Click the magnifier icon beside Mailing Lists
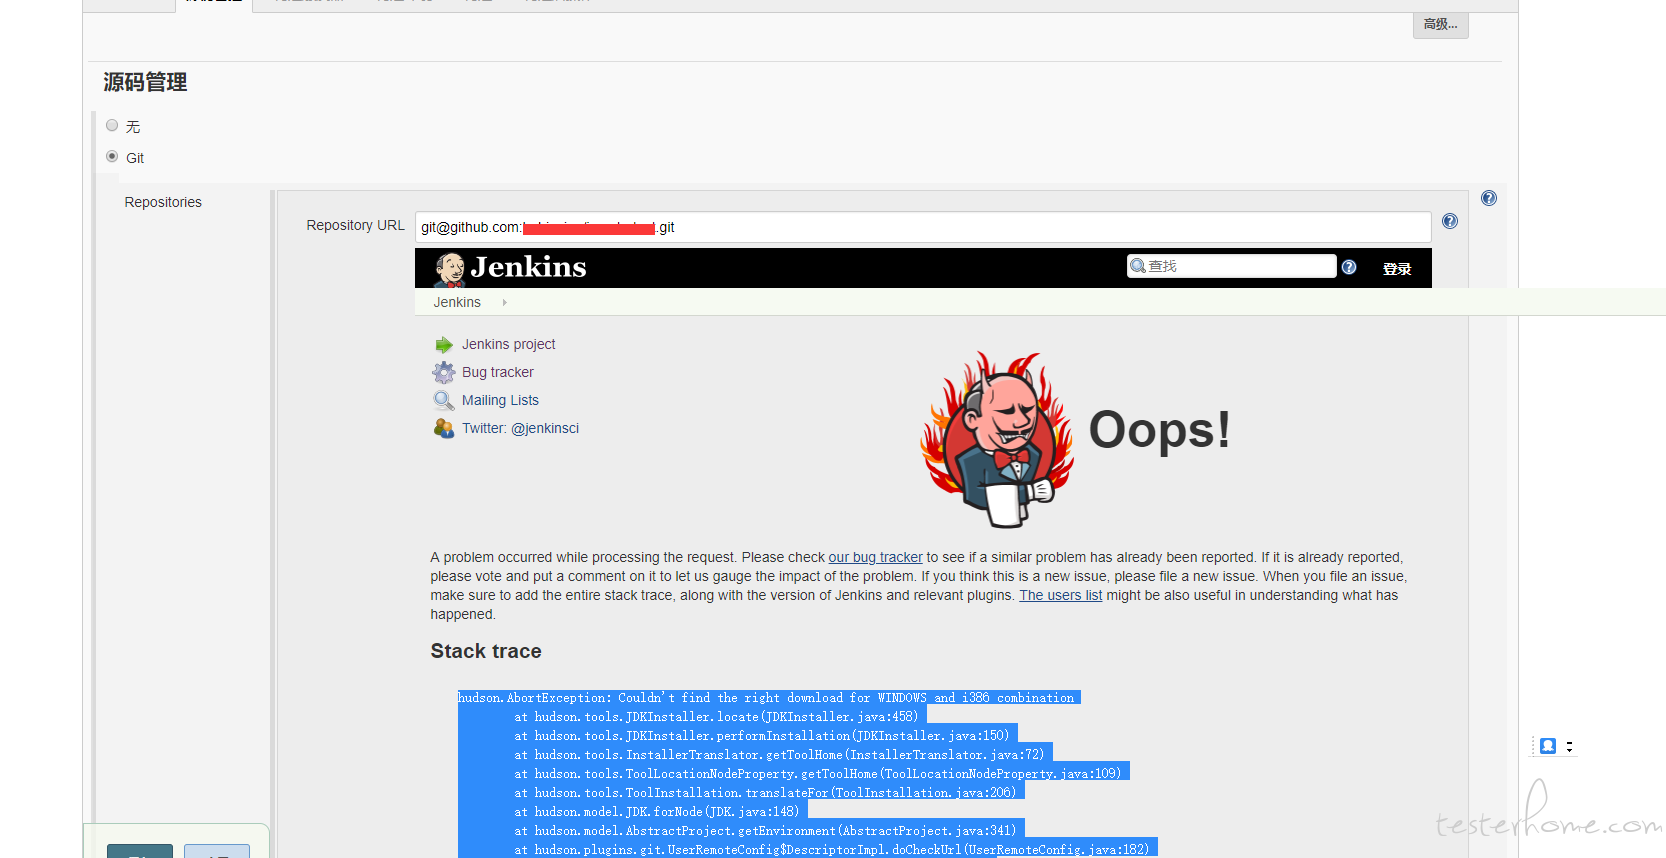Image resolution: width=1666 pixels, height=858 pixels. (x=444, y=401)
